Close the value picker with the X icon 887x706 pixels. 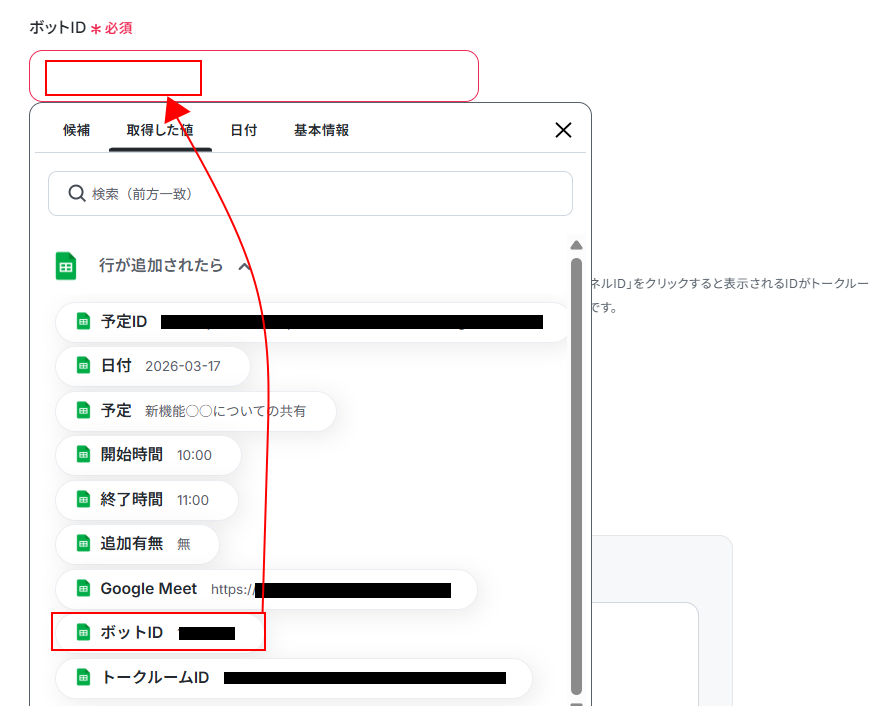coord(563,130)
